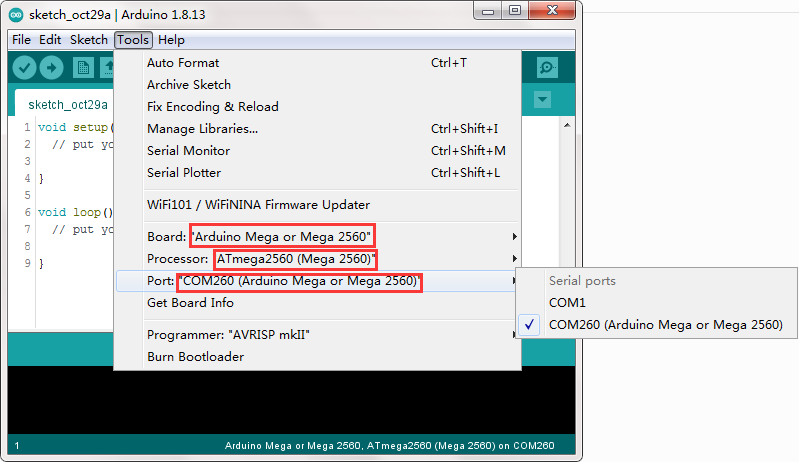799x462 pixels.
Task: Select Auto Format
Action: pyautogui.click(x=317, y=63)
